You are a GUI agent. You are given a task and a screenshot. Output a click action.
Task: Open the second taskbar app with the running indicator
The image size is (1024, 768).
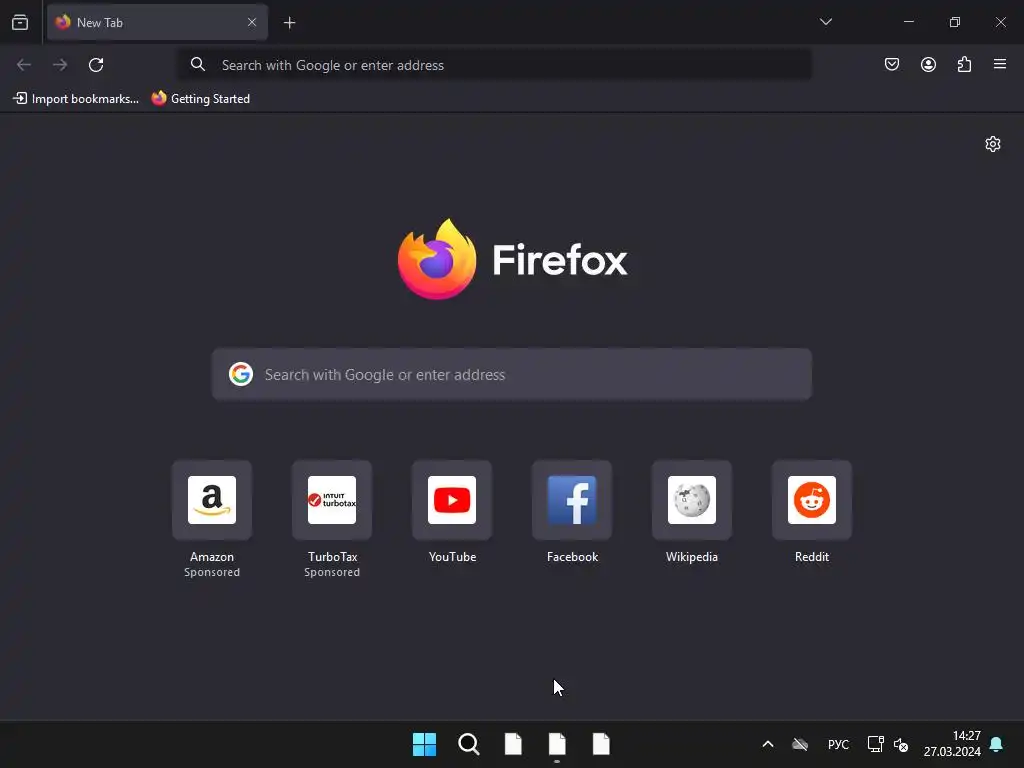(557, 744)
